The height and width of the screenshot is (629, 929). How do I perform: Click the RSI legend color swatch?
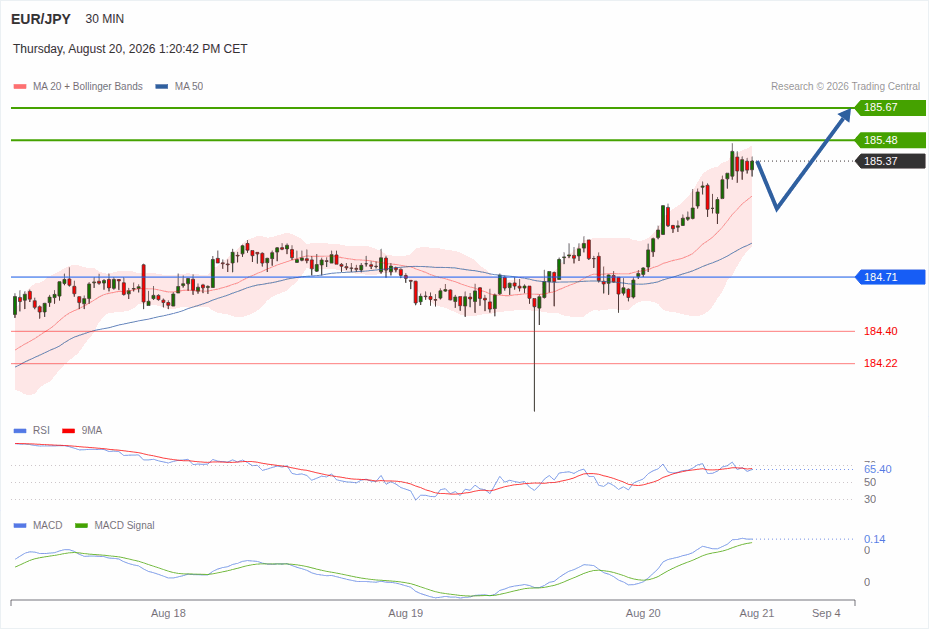coord(20,431)
